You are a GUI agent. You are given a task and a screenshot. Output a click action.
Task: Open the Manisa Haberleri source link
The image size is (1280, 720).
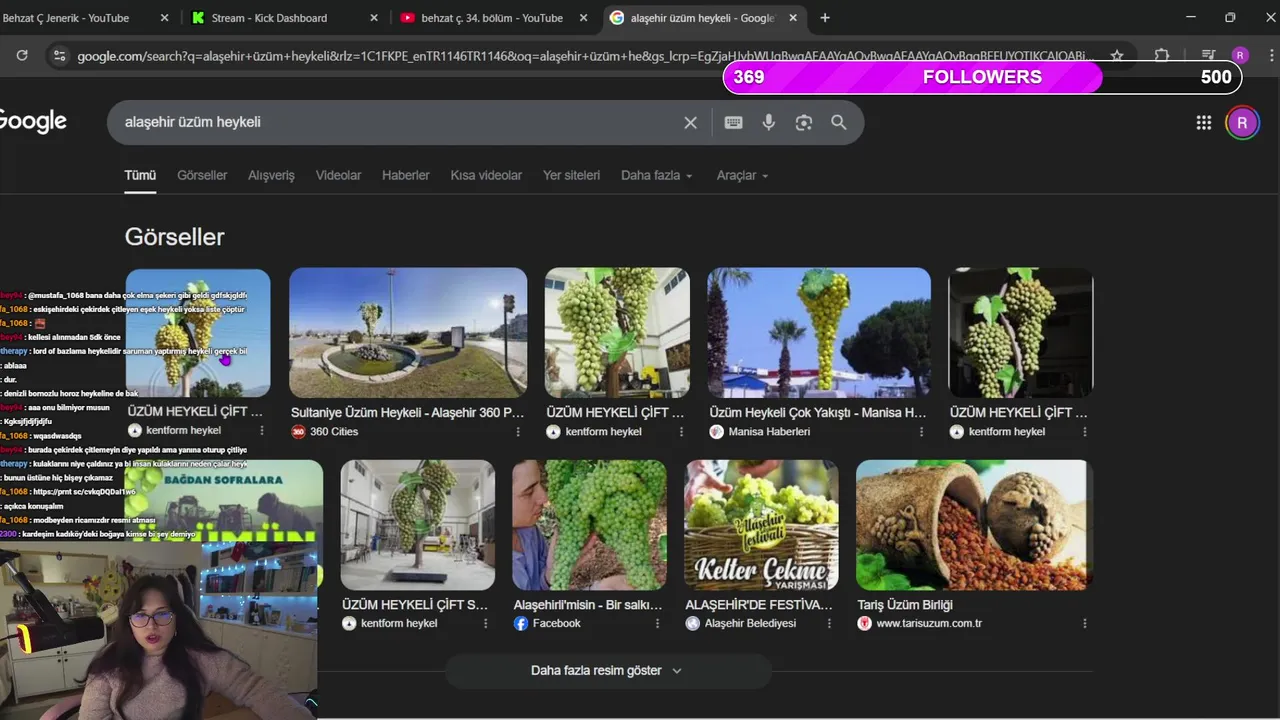click(x=768, y=432)
